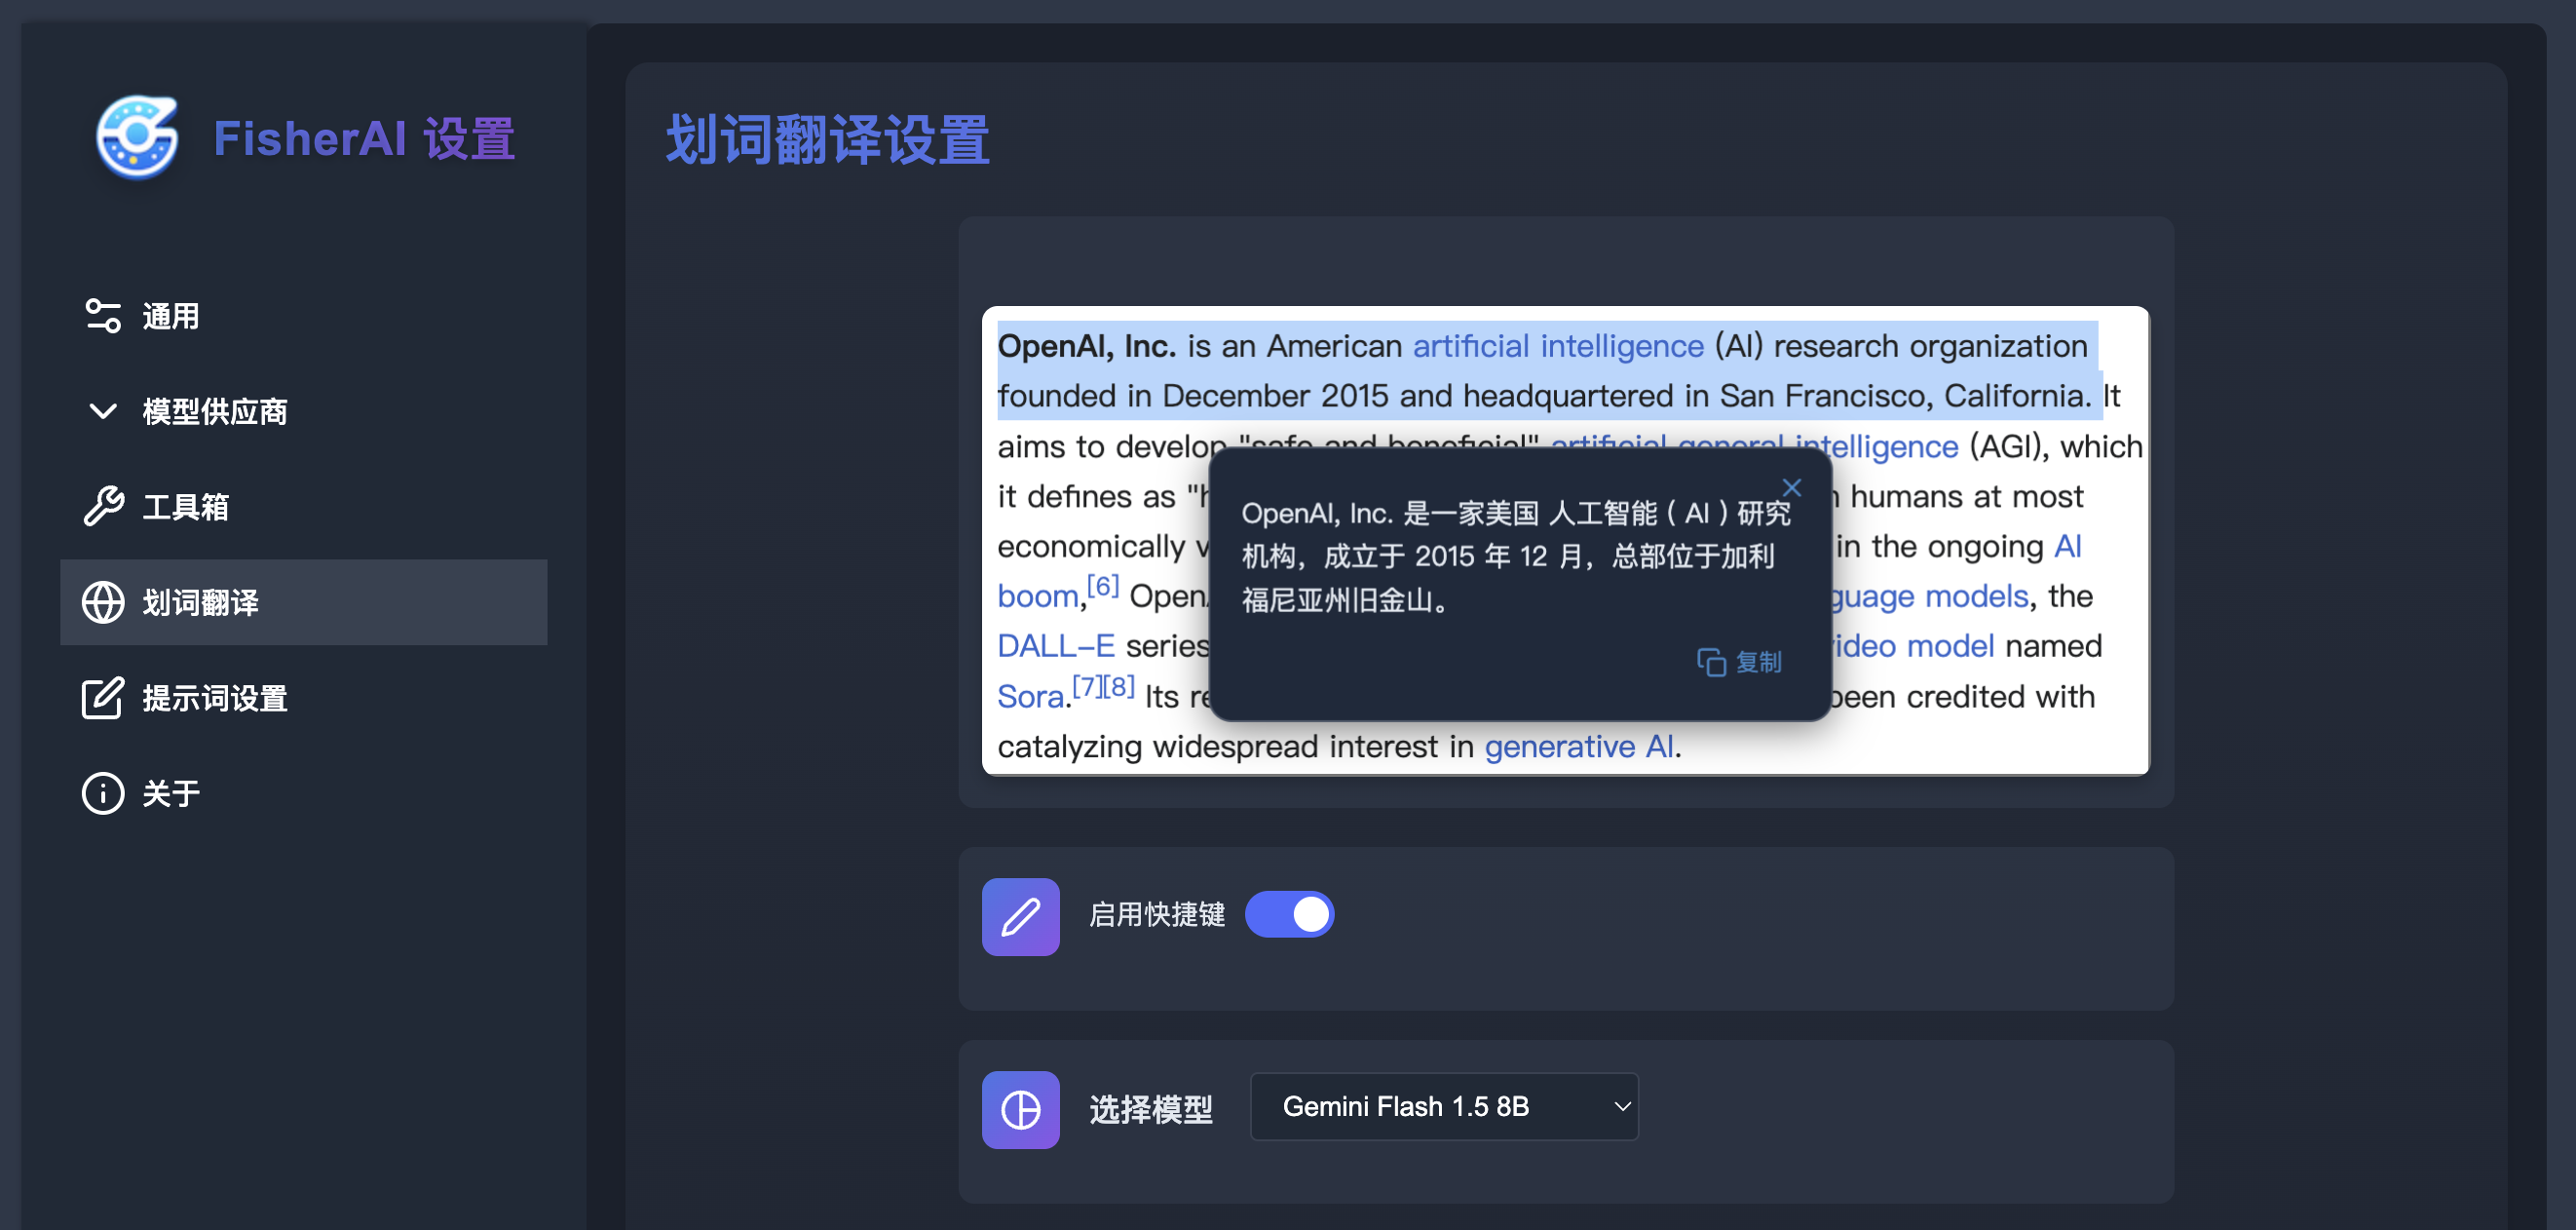
Task: Click the 'DALL–E' link
Action: point(1055,646)
